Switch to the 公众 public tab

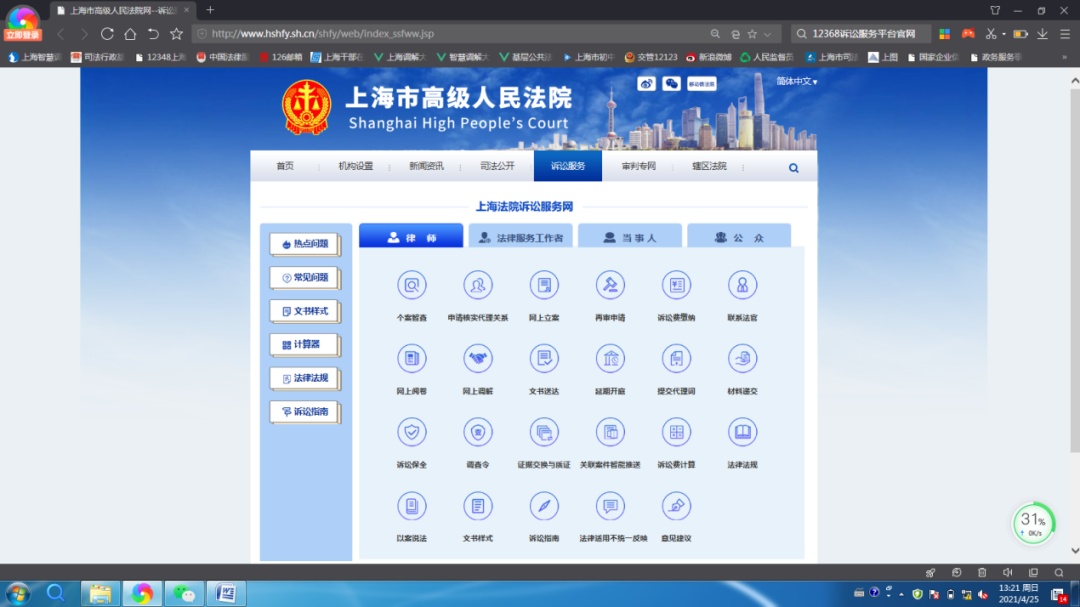[739, 236]
